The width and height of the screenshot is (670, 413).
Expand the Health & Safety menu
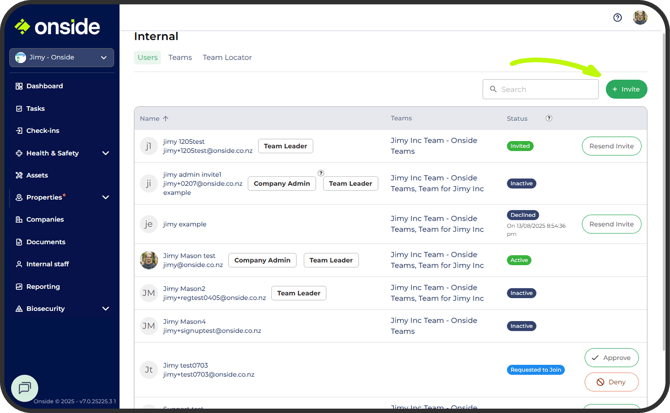pos(104,153)
